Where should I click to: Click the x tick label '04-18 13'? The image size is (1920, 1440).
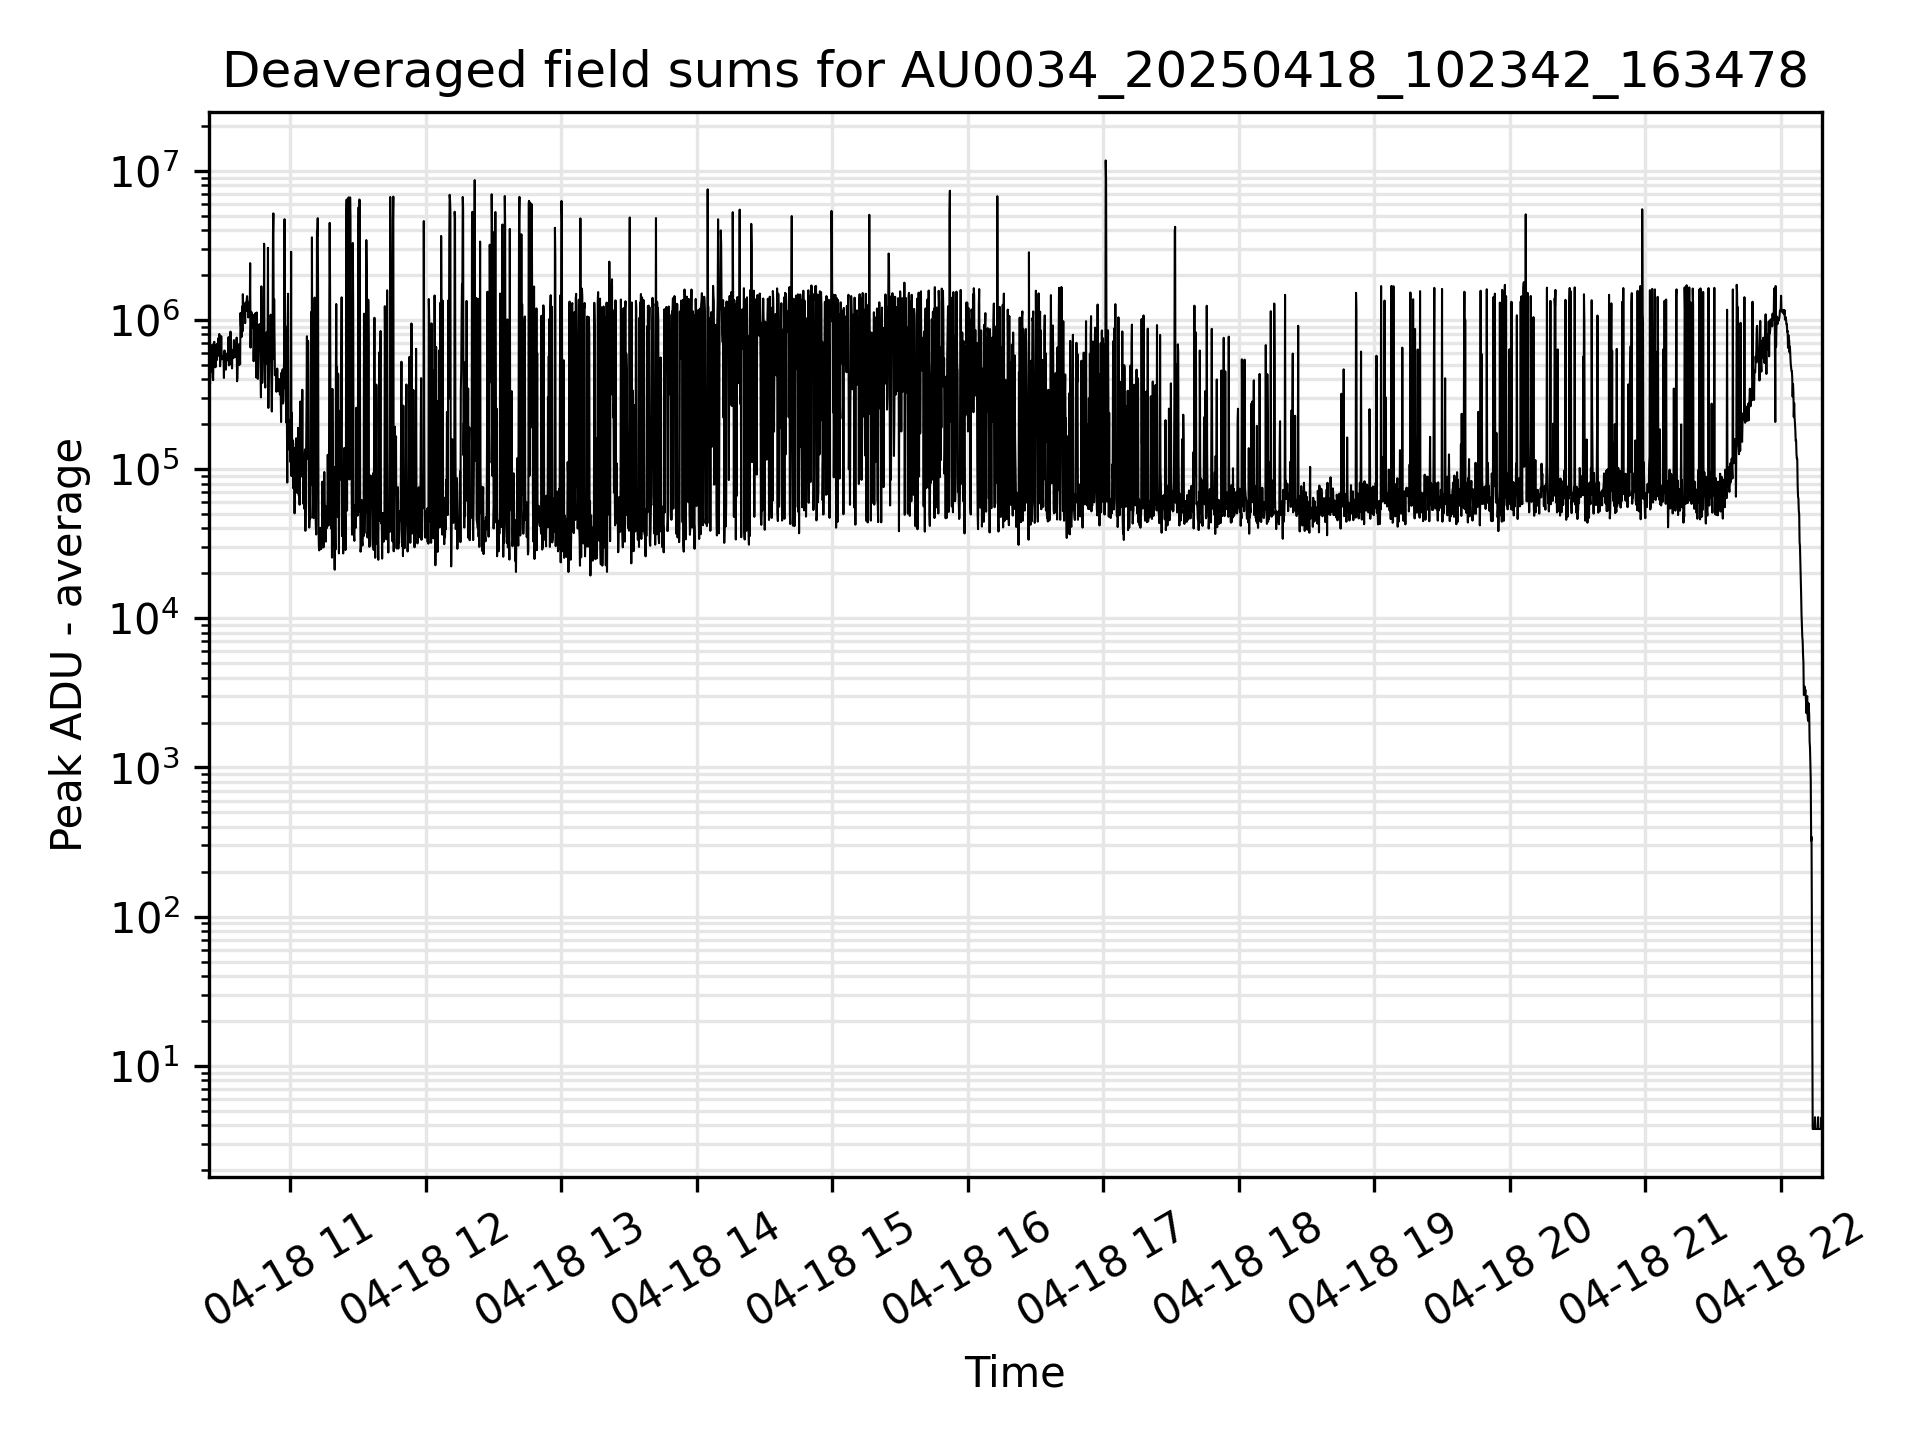coord(559,1269)
